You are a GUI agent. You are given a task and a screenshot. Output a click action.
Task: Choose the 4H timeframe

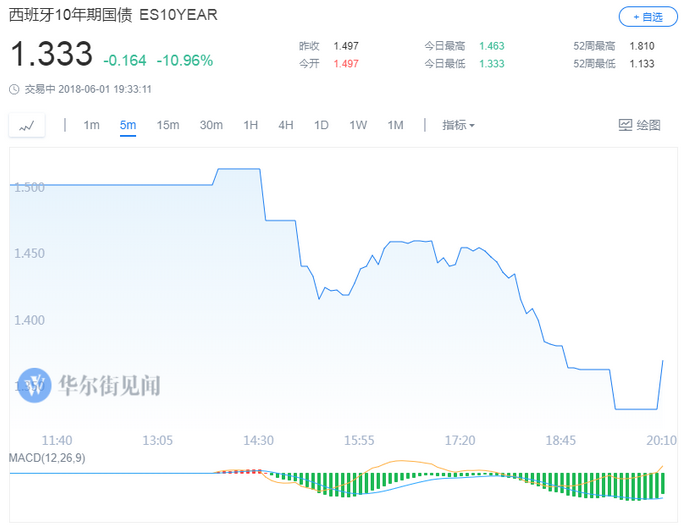tap(286, 125)
